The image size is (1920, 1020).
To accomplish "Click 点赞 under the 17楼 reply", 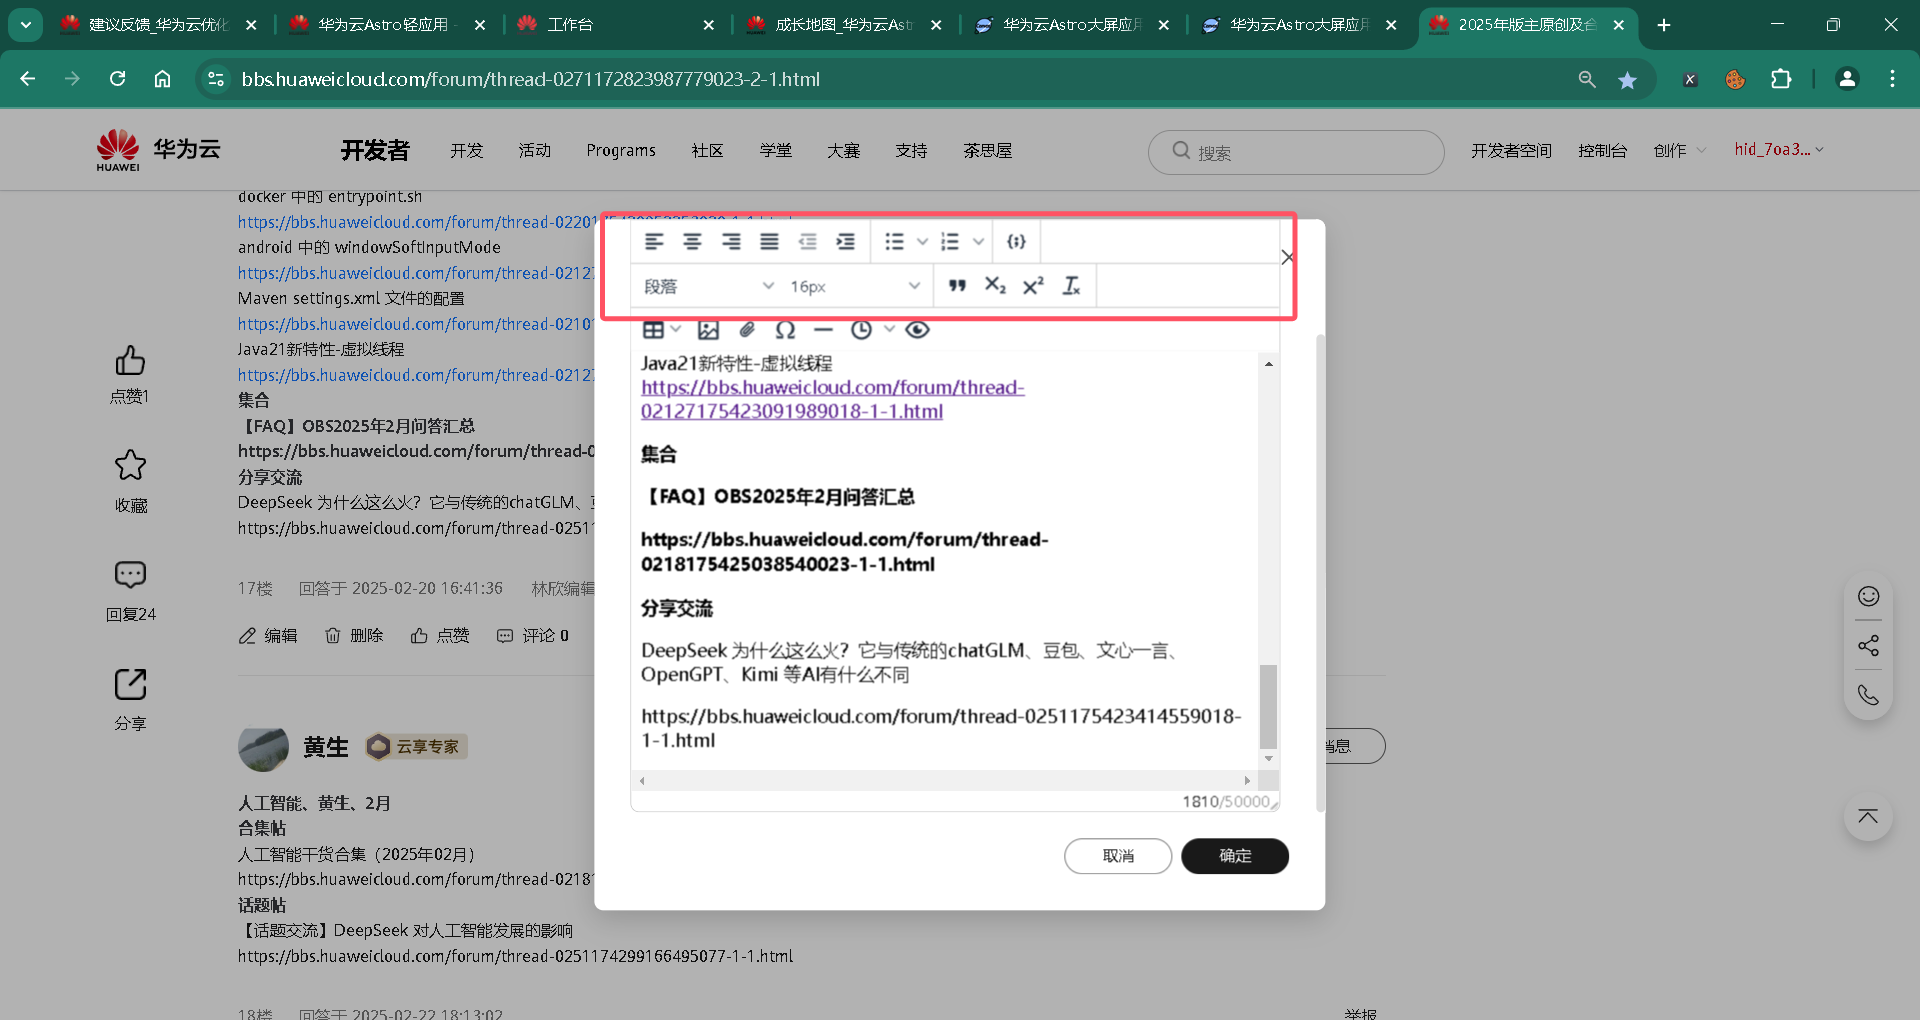I will (x=440, y=636).
